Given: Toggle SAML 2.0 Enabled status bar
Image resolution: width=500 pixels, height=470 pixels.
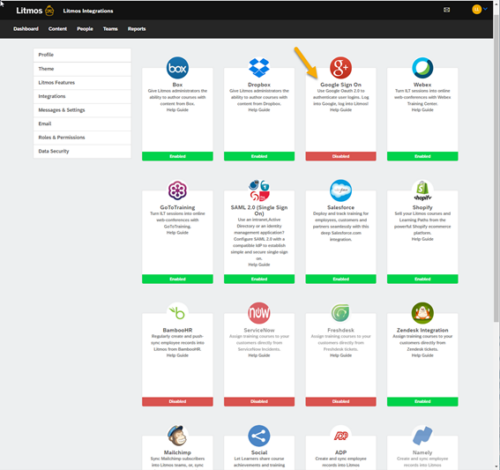Looking at the screenshot, I should tap(259, 279).
